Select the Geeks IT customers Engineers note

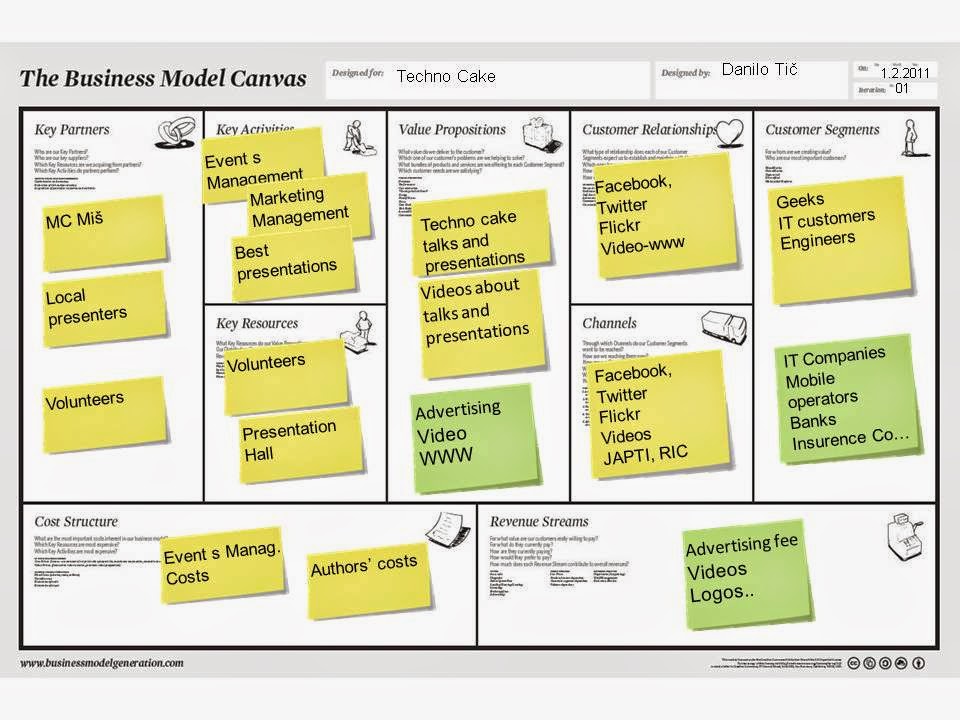[841, 240]
